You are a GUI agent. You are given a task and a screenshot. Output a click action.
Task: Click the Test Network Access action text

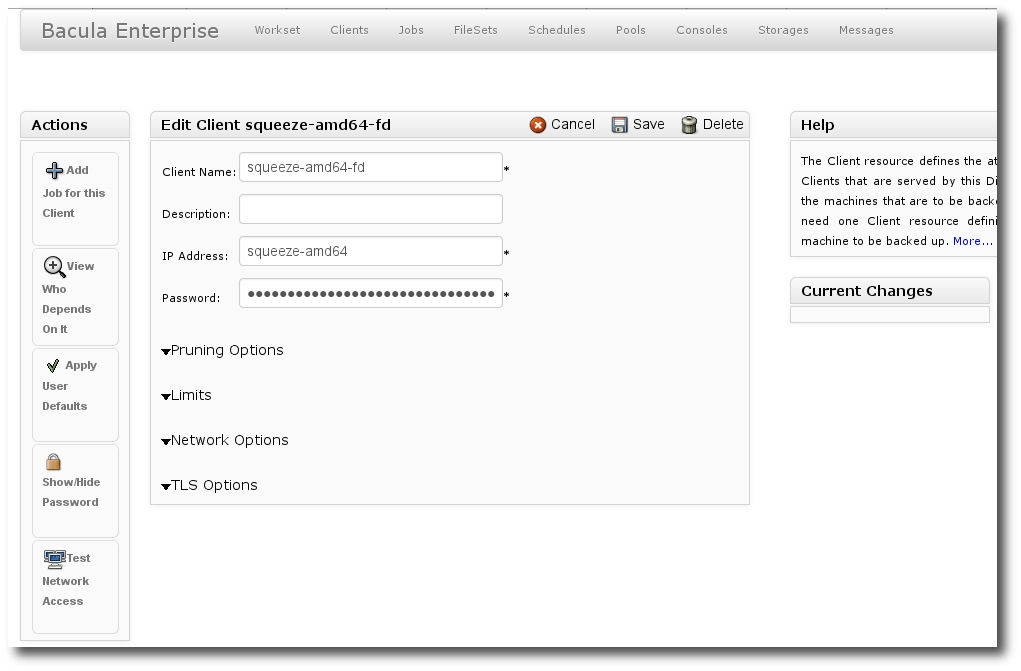tap(66, 580)
